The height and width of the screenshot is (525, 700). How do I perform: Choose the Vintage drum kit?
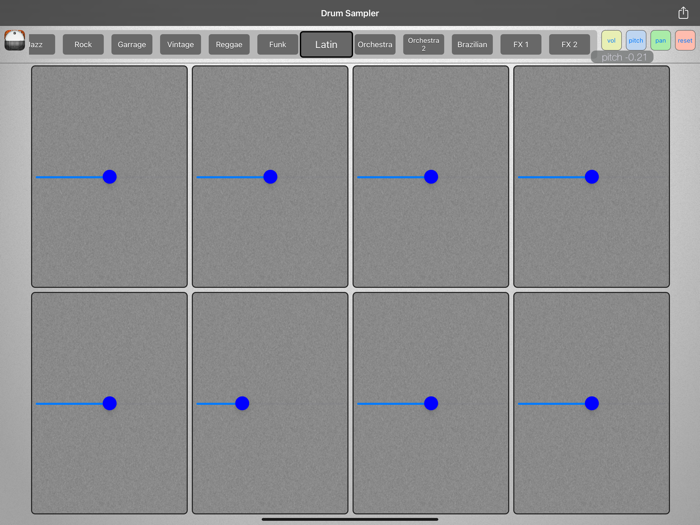coord(180,45)
